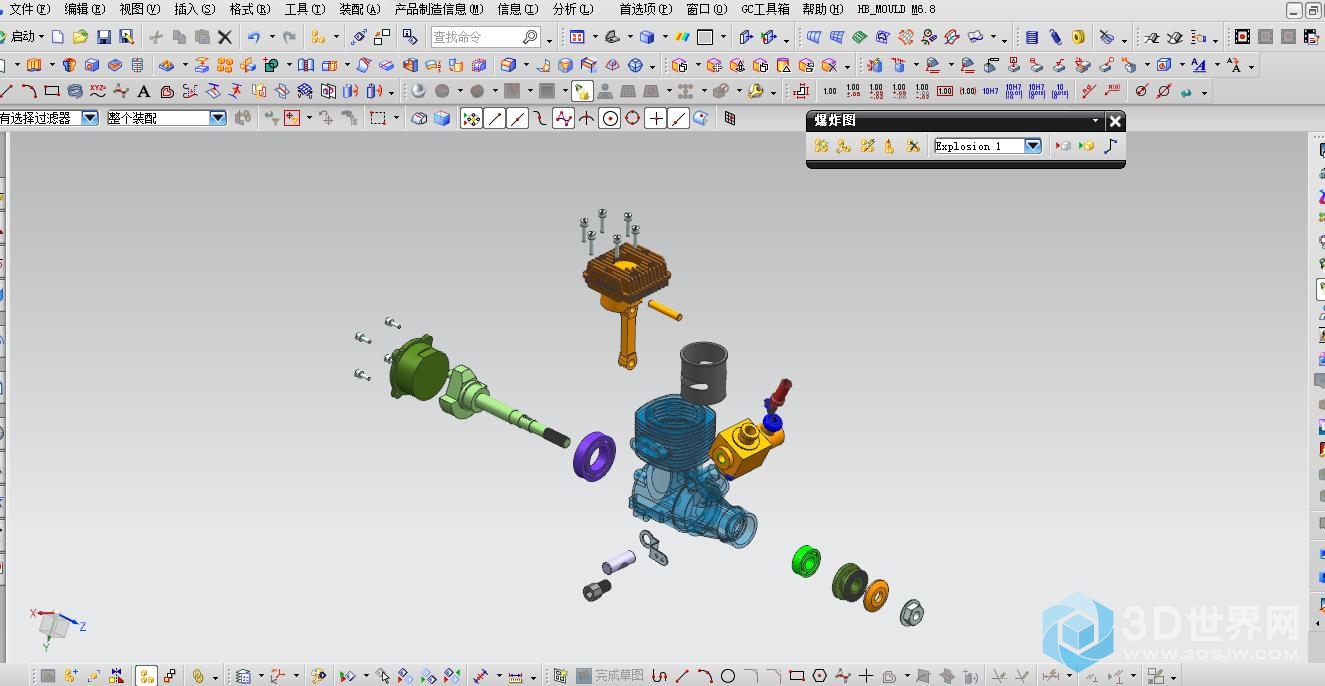The width and height of the screenshot is (1325, 686).
Task: Open the 视图(V) menu
Action: 139,9
